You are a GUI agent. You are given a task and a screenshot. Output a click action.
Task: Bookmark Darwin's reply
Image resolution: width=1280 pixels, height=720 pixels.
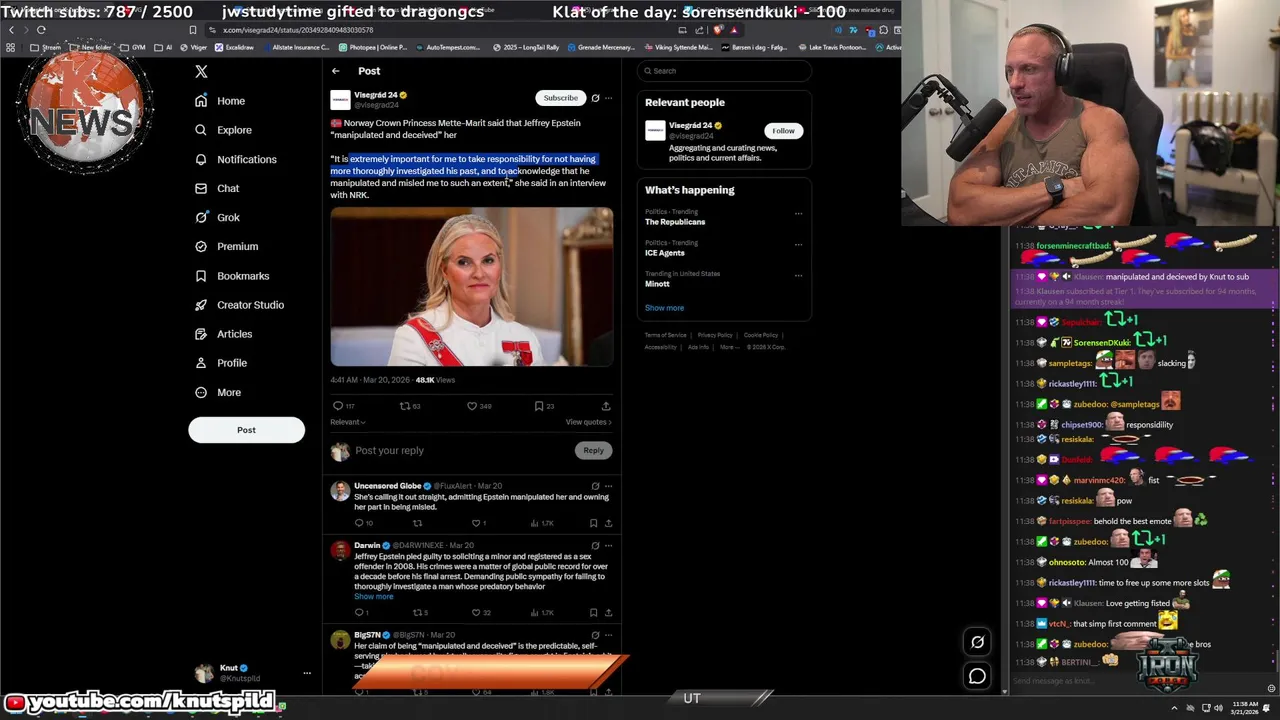(593, 612)
